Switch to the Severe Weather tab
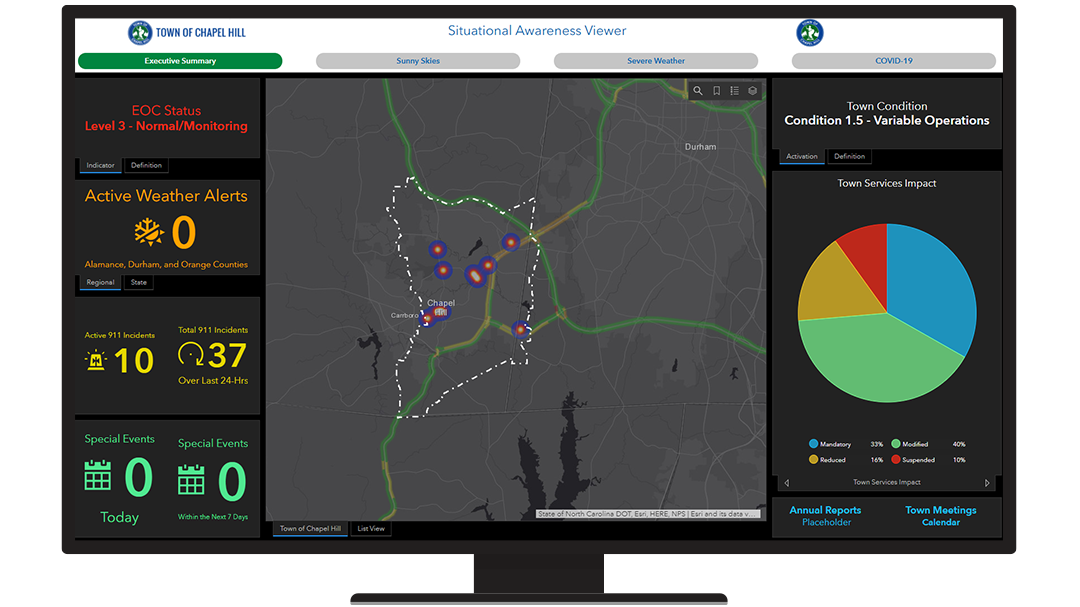Image resolution: width=1080 pixels, height=607 pixels. 655,61
